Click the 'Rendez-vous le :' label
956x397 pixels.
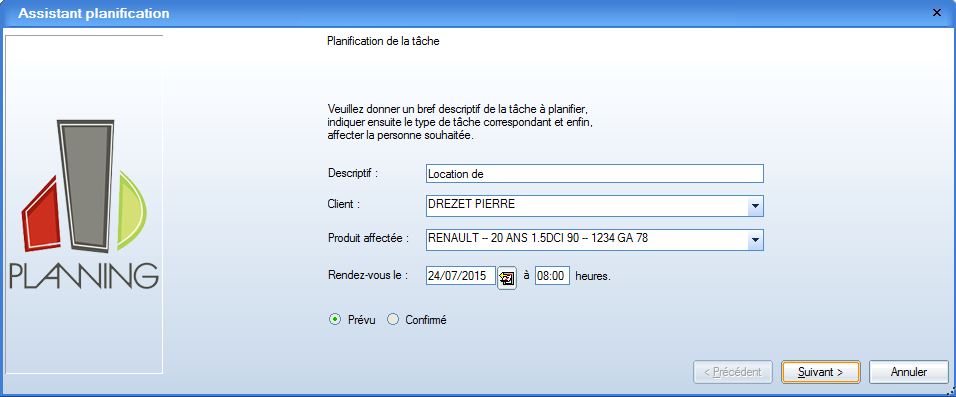(367, 275)
